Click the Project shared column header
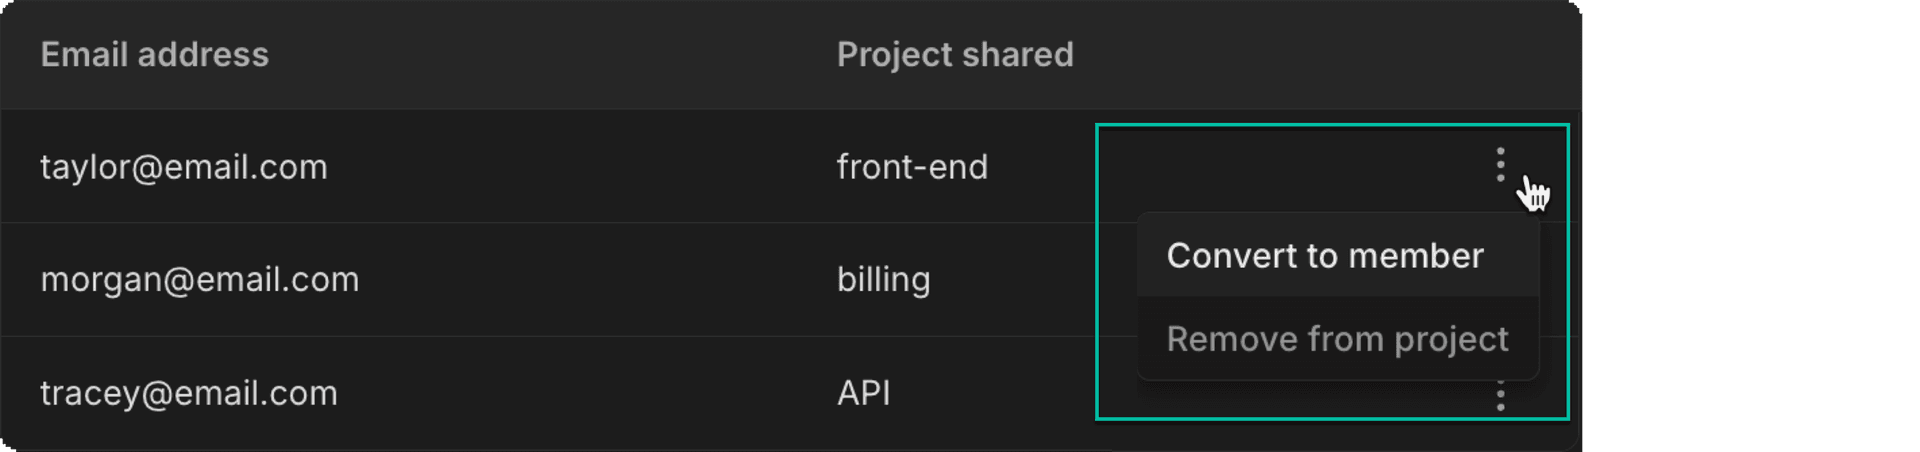Viewport: 1920px width, 452px height. pos(954,55)
